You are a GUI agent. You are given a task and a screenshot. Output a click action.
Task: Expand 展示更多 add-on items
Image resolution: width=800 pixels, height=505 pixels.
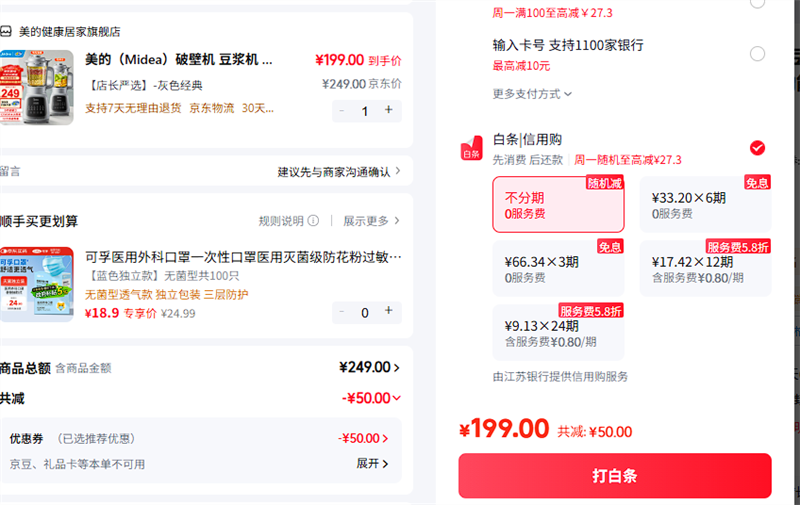click(371, 221)
